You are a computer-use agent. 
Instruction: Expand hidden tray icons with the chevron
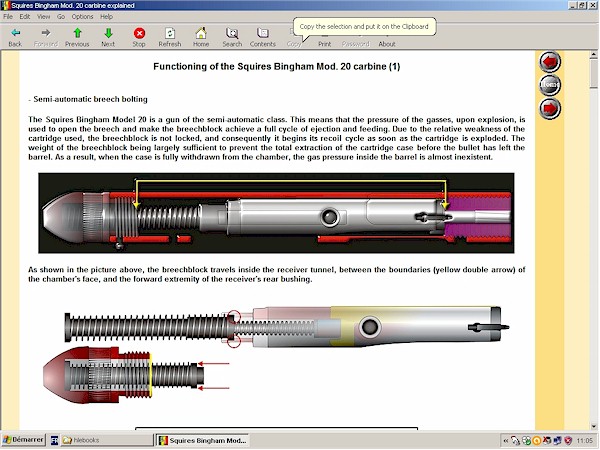coord(505,441)
